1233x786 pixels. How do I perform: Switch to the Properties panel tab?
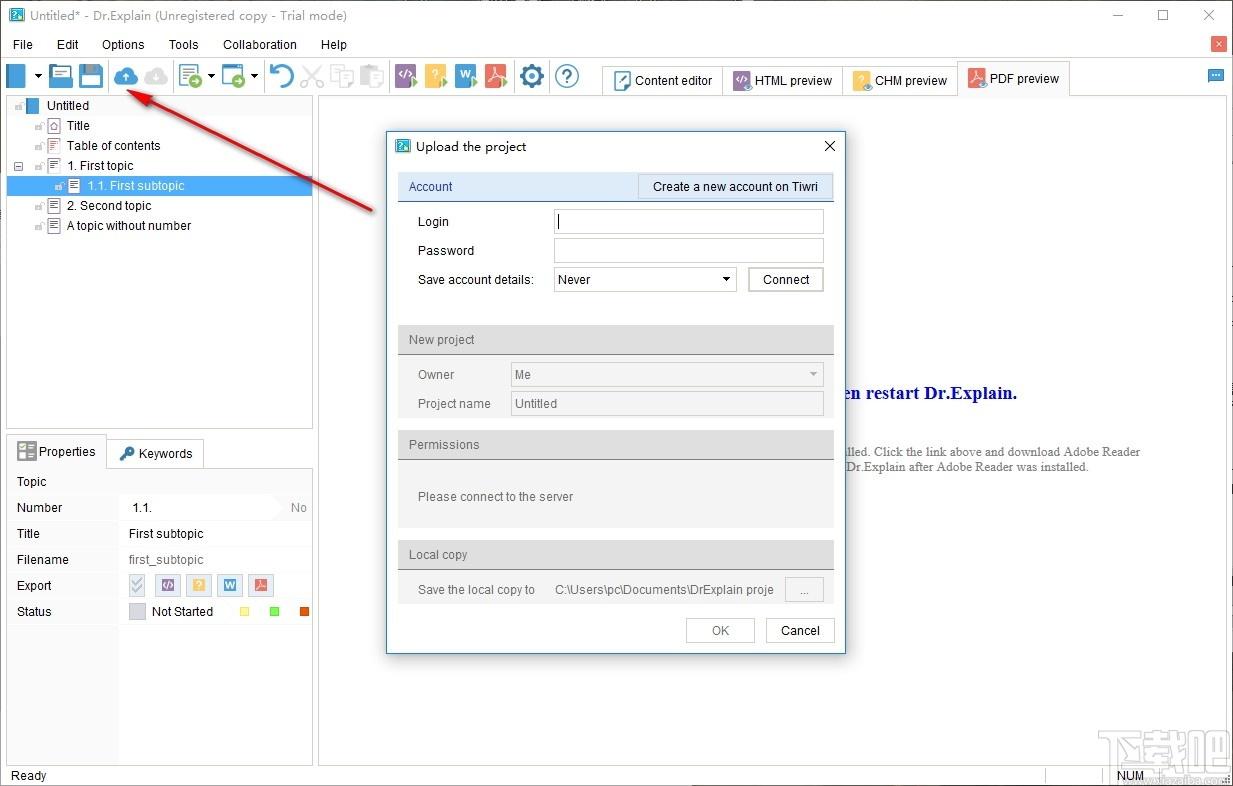(x=57, y=452)
